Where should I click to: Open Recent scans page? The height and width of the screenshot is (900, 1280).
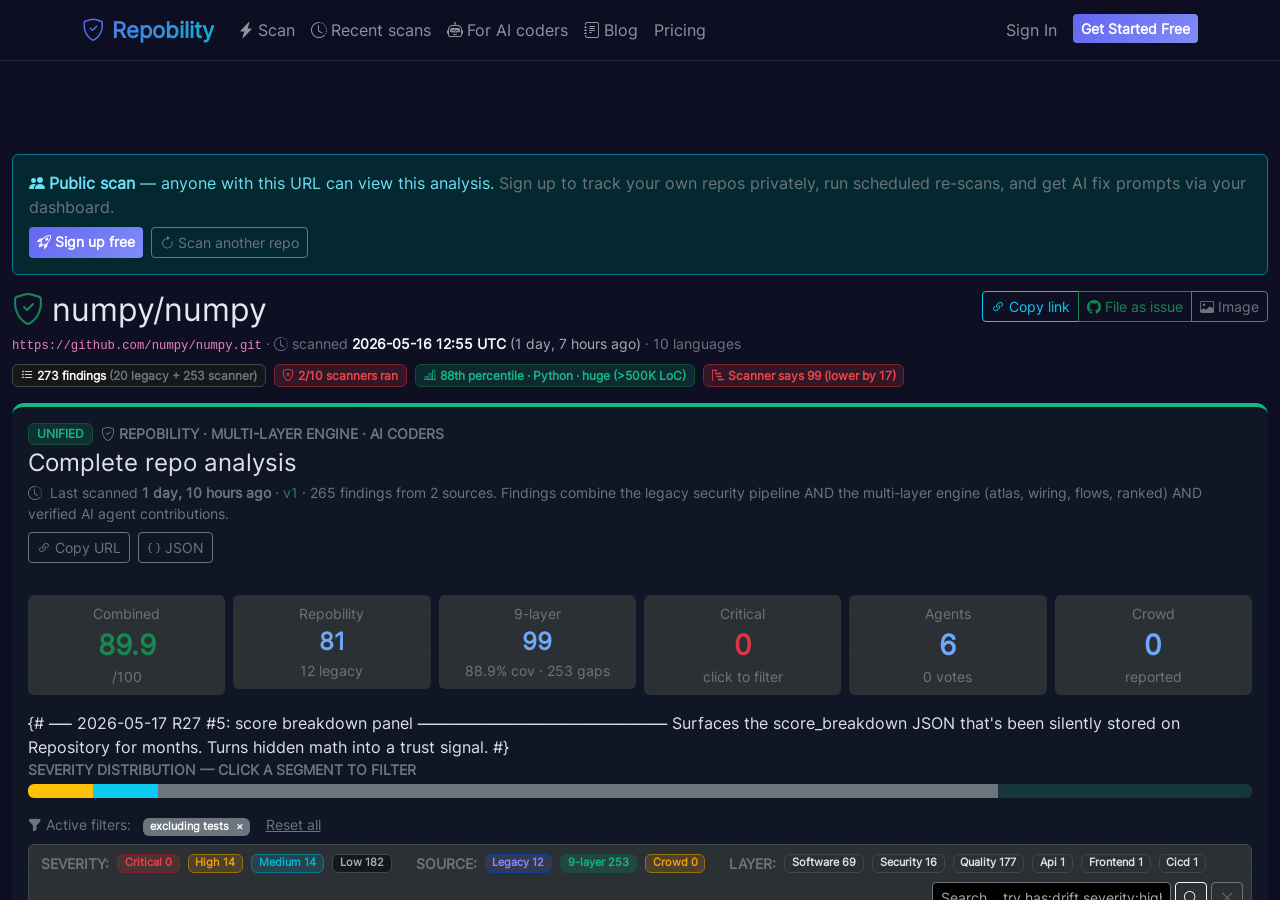(x=371, y=30)
